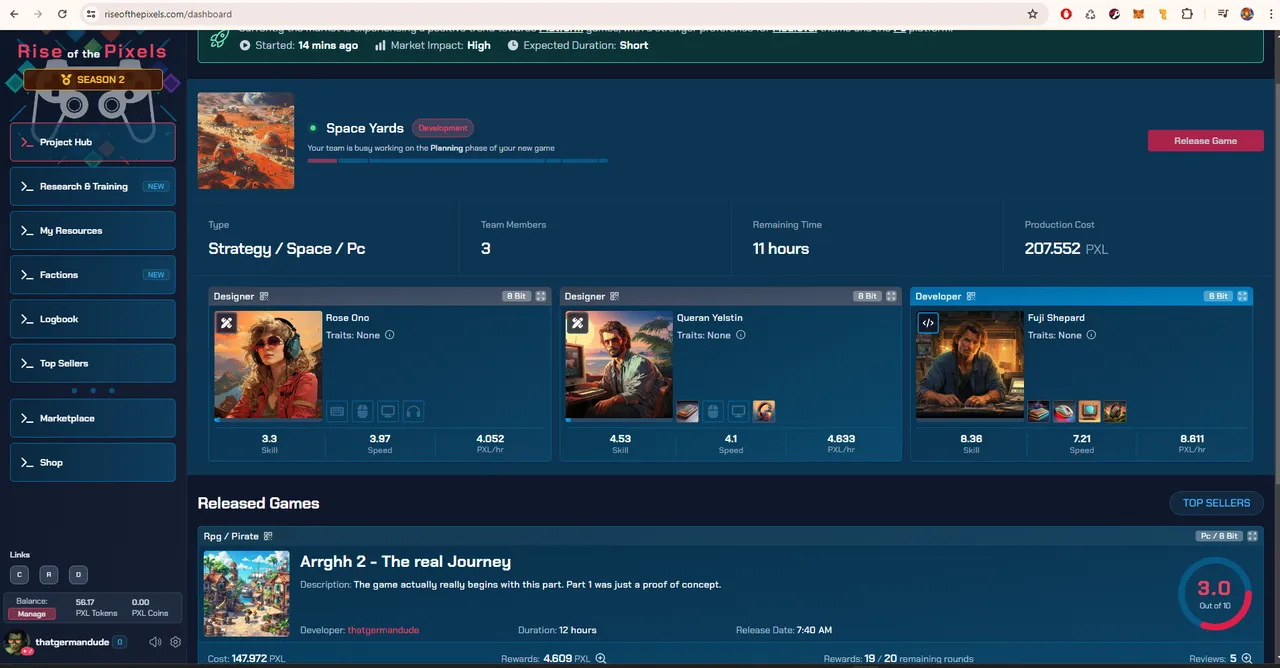The height and width of the screenshot is (668, 1280).
Task: Expand Fuji Shepard's card with the corner icon
Action: pos(1243,296)
